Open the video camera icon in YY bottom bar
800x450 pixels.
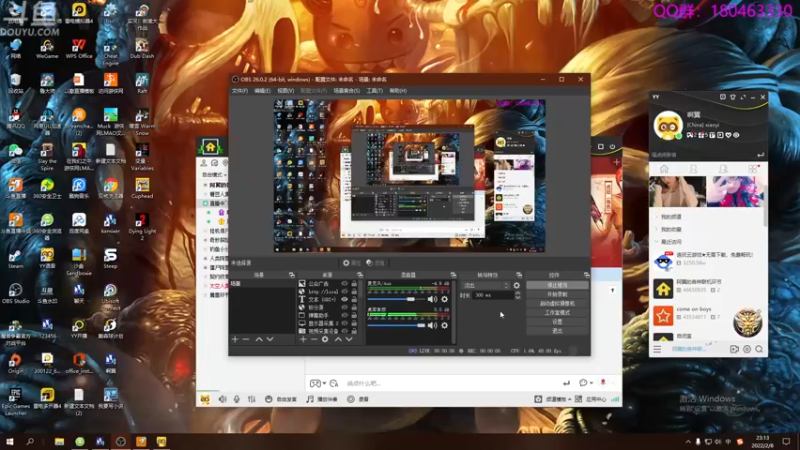point(734,349)
